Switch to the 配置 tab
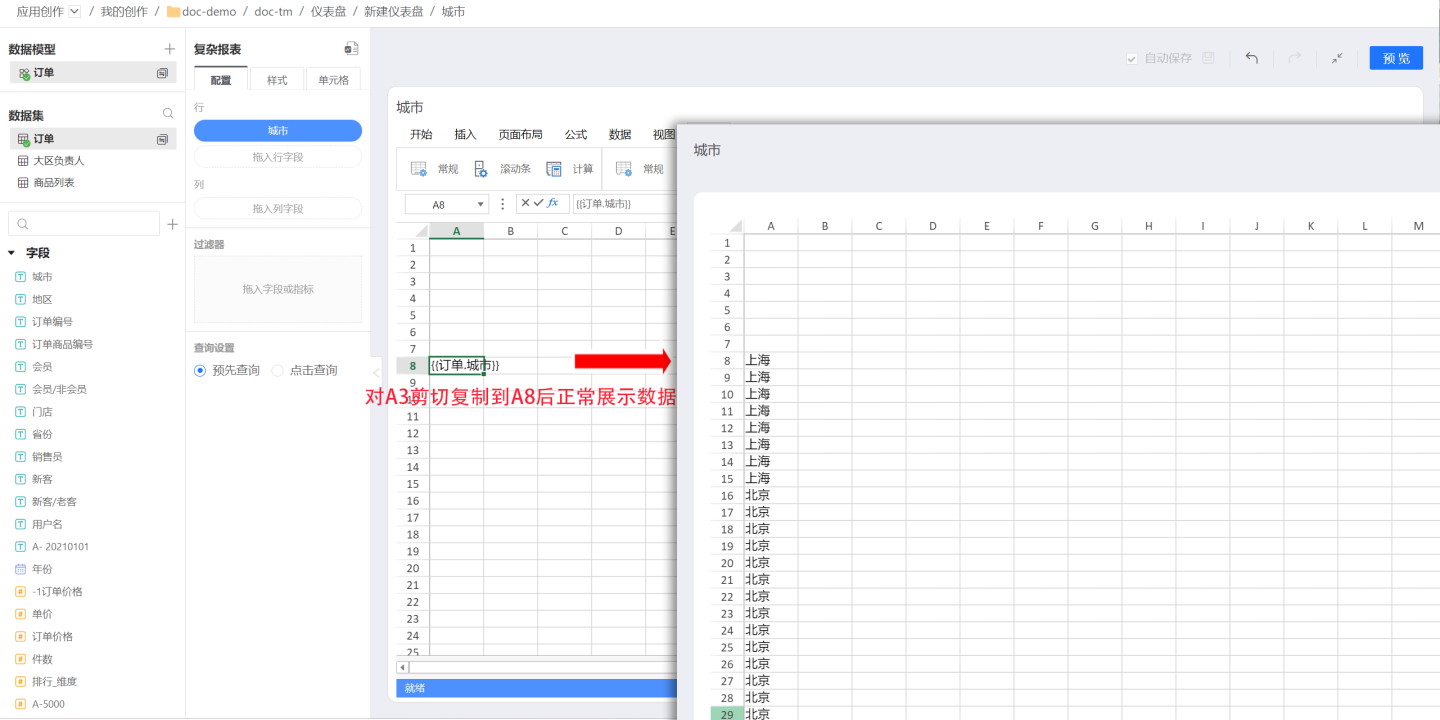 coord(221,80)
